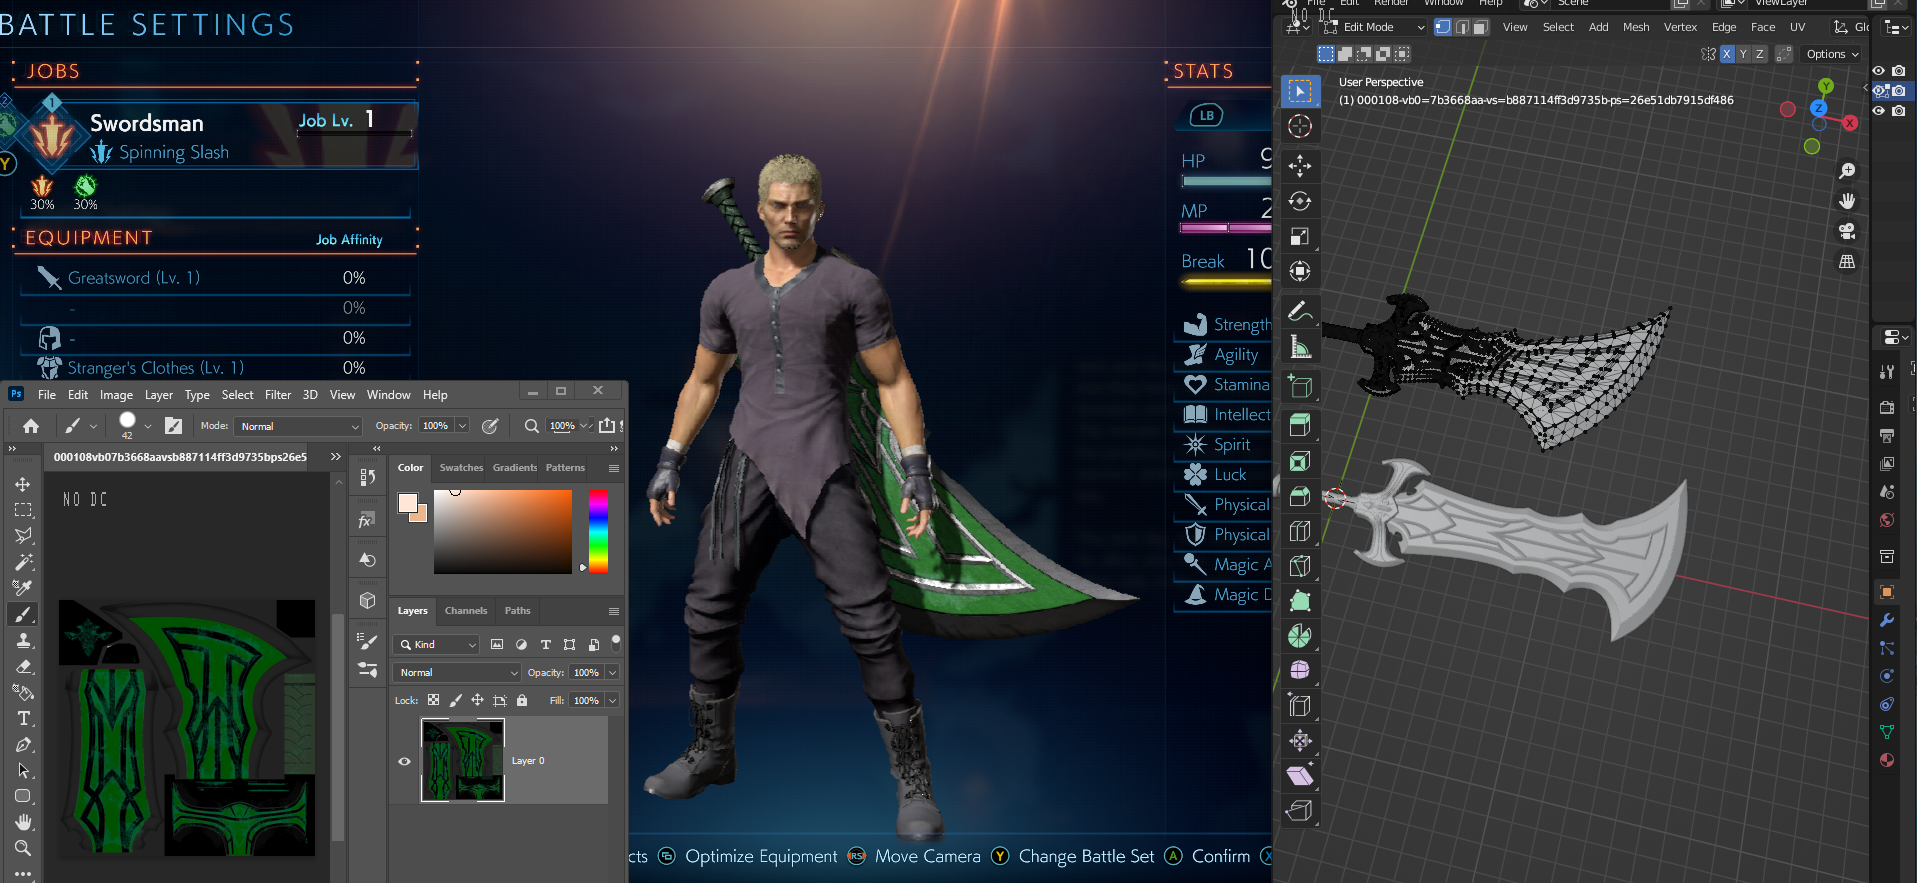
Task: Toggle X axis mirror in Blender
Action: pos(1727,54)
